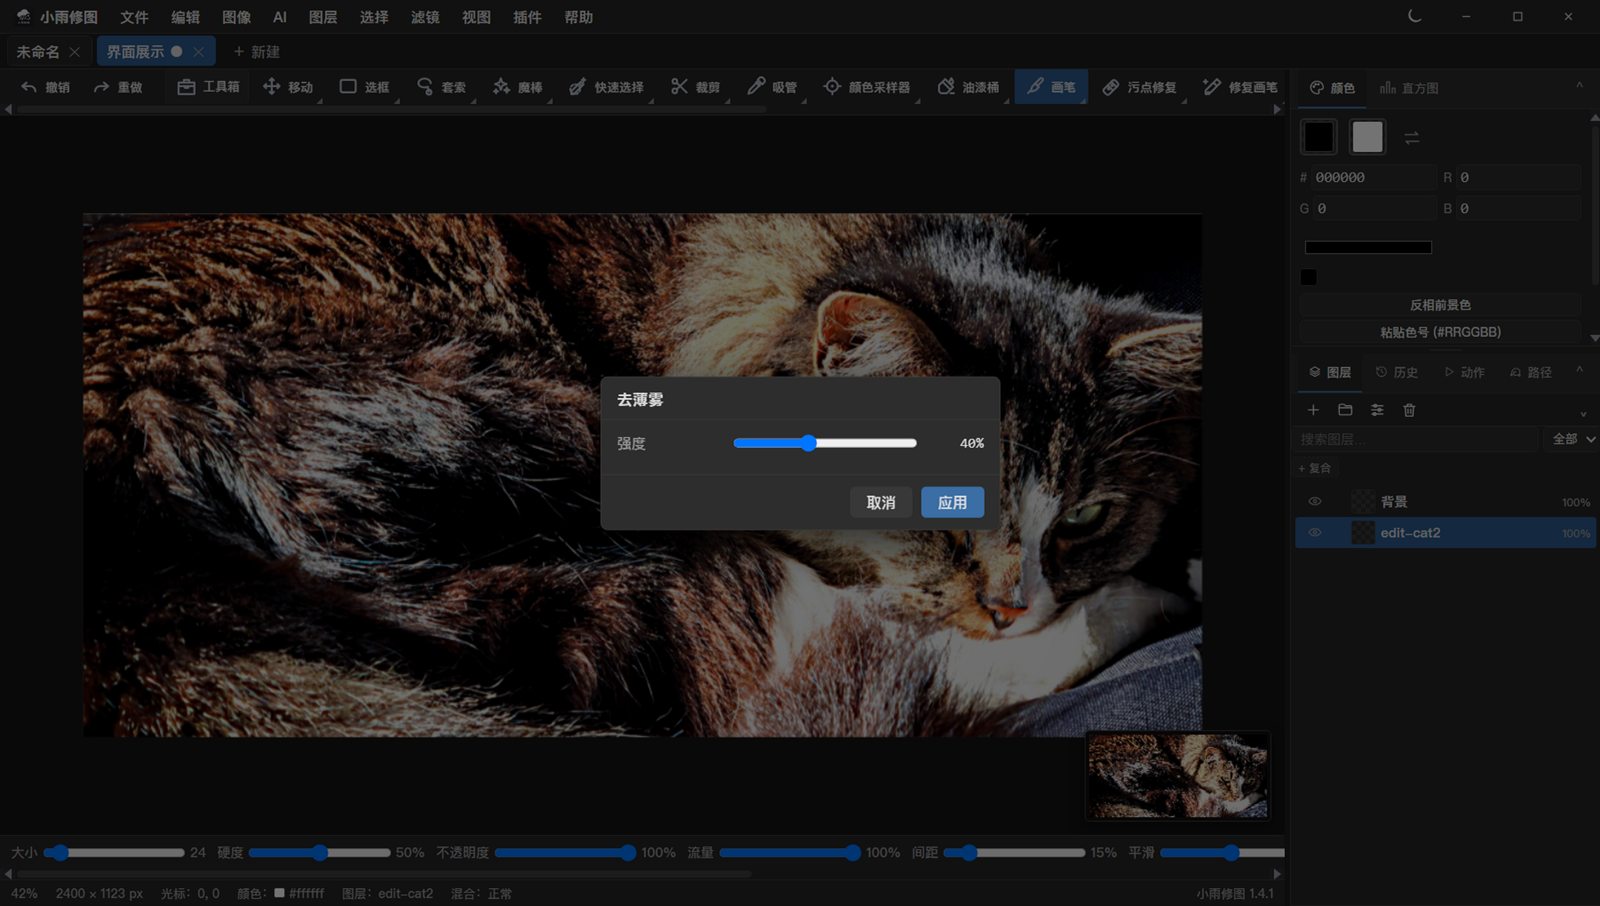
Task: Delete layer with trash icon
Action: coord(1409,410)
